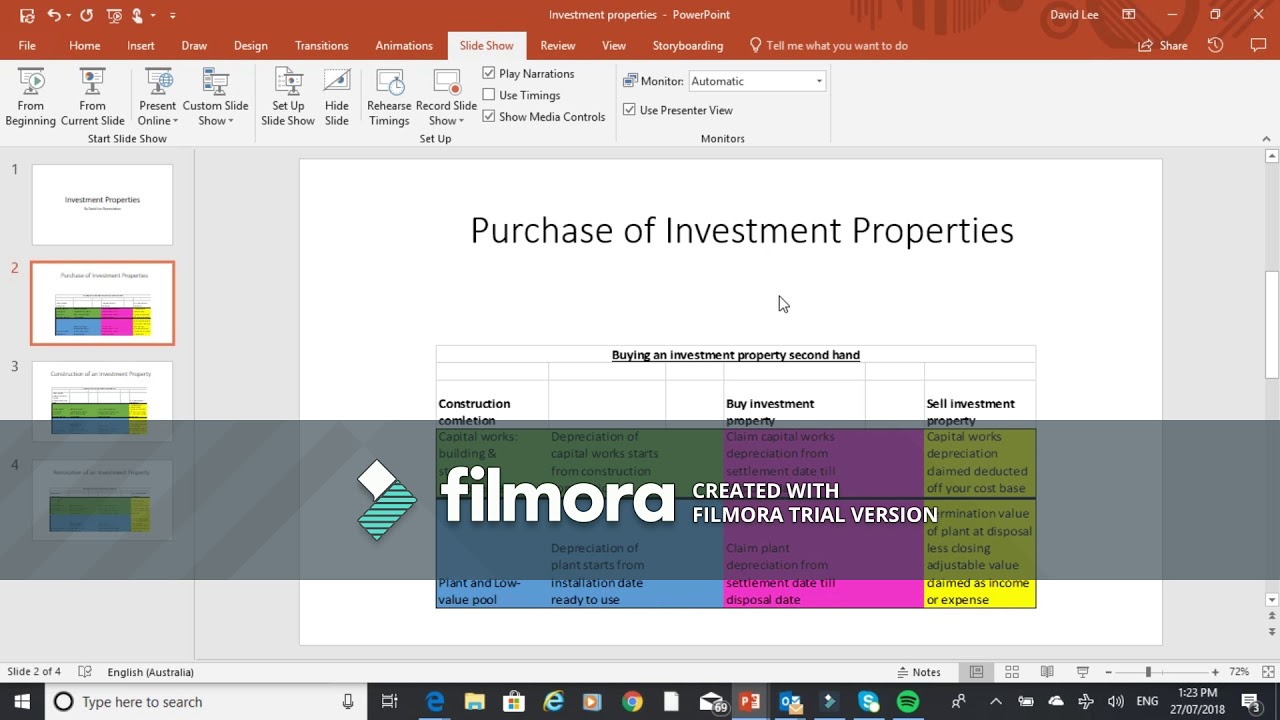Click the Hide Slide button
The width and height of the screenshot is (1280, 720).
337,97
